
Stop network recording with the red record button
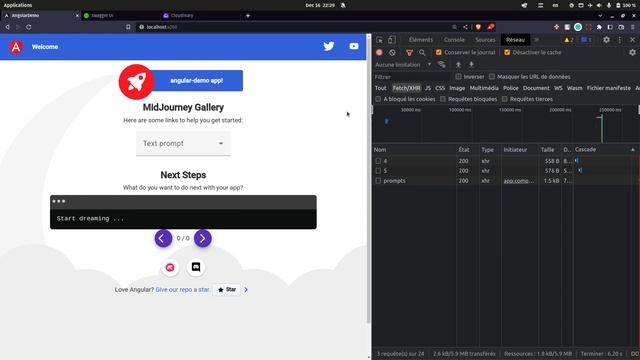379,53
